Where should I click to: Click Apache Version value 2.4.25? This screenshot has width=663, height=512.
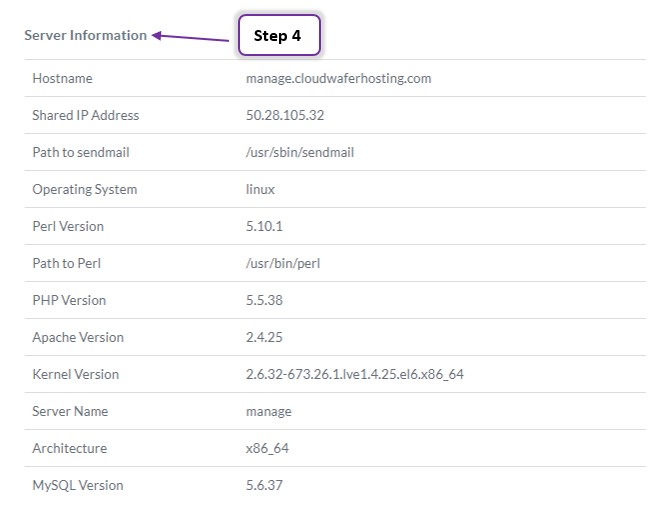coord(264,337)
